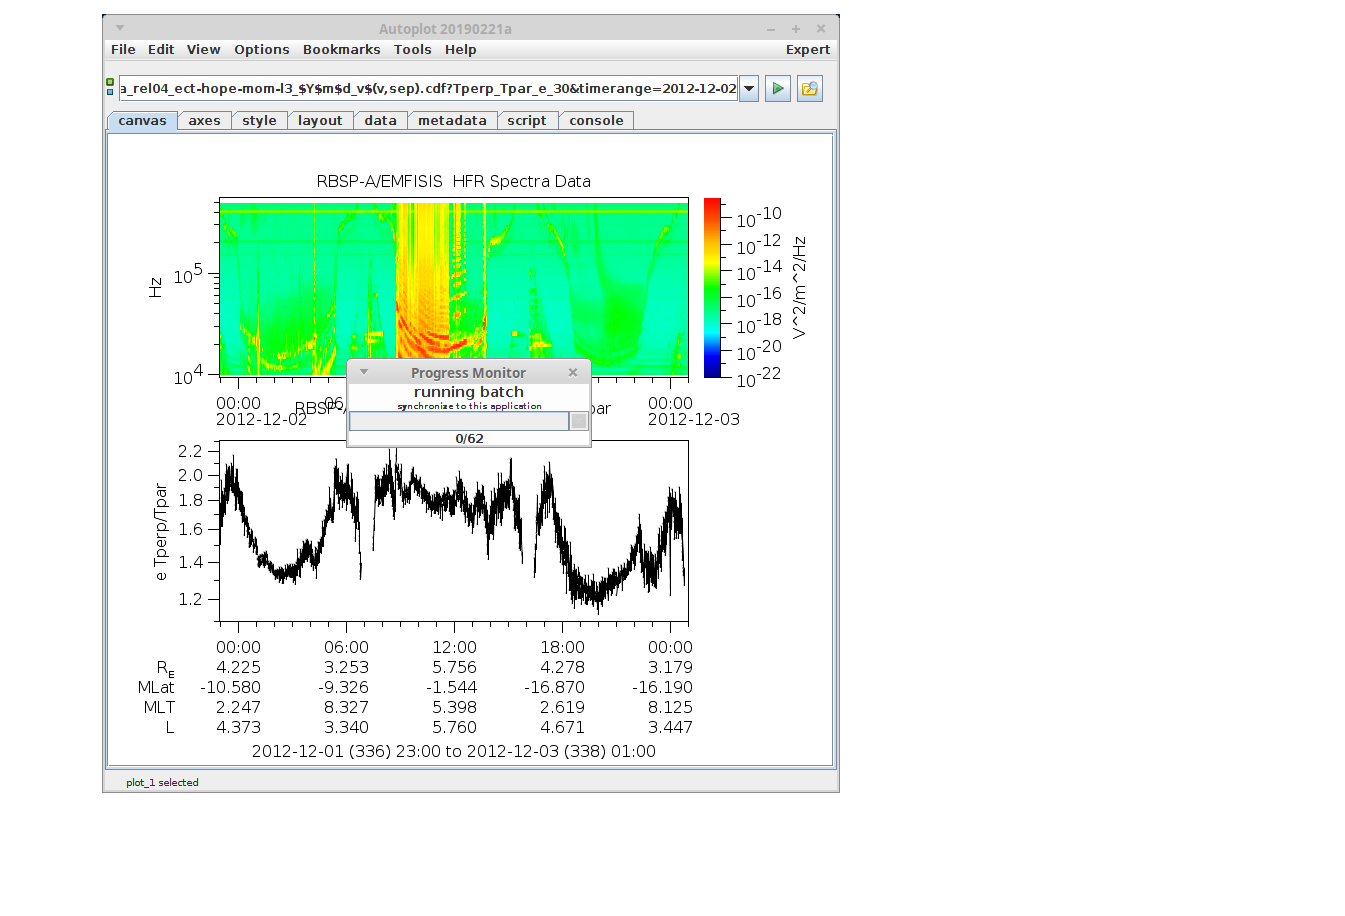Select the script tab

526,121
